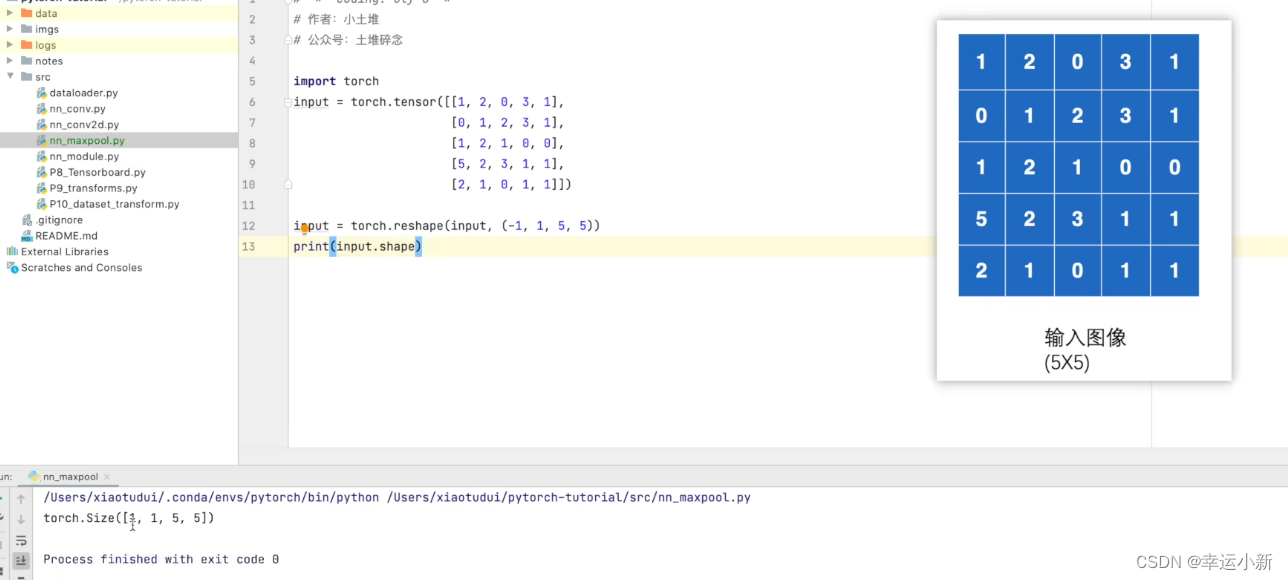The image size is (1288, 580).
Task: Click the nn_conv2d.py Python file icon
Action: point(41,125)
